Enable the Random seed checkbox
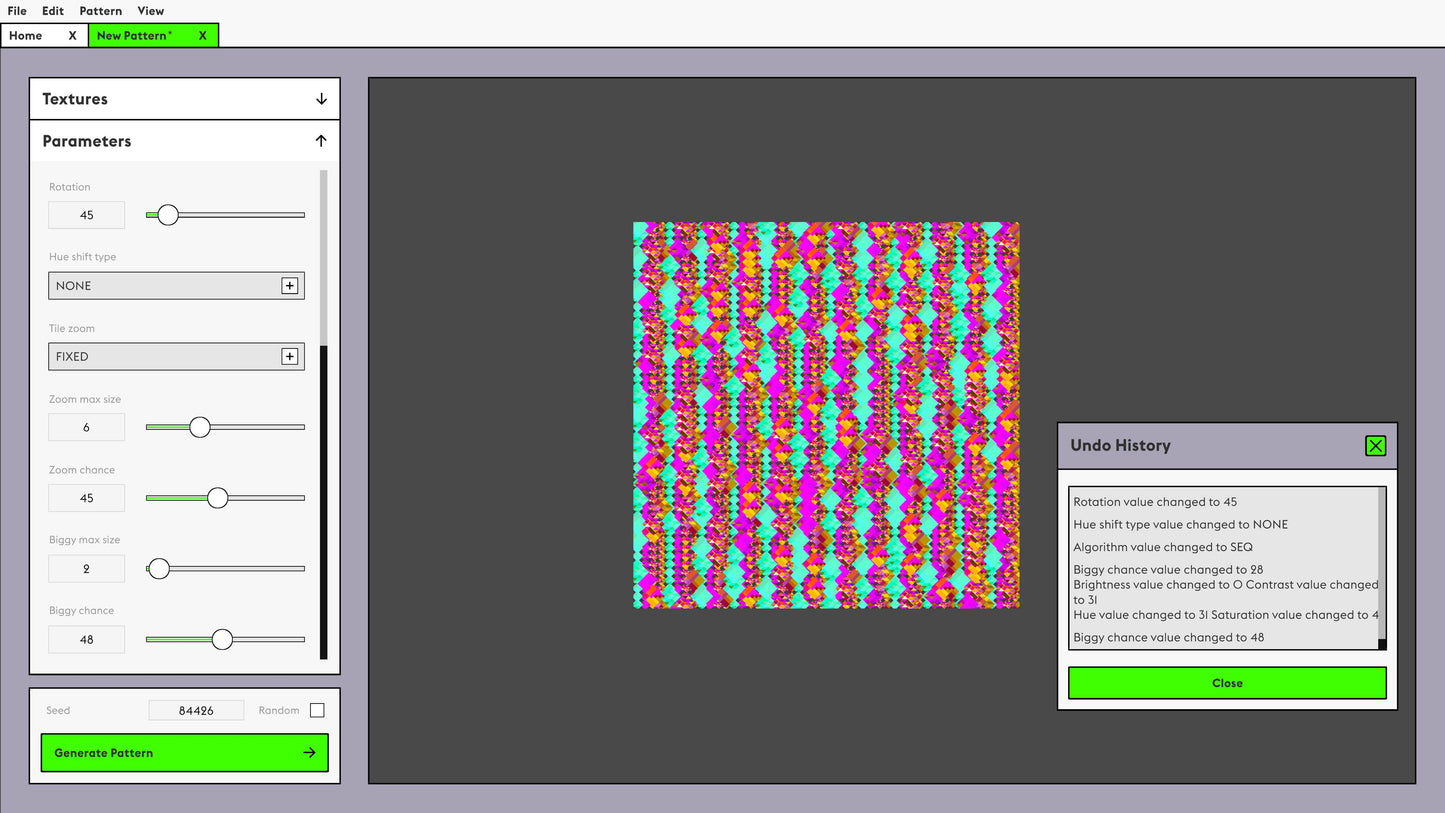 coord(317,711)
